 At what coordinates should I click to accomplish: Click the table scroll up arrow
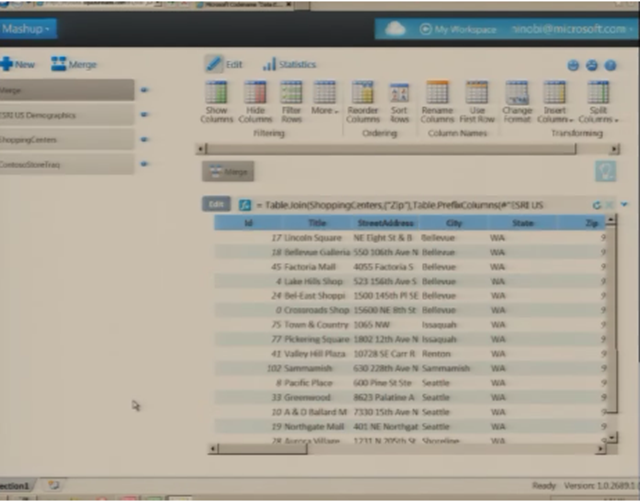coord(611,220)
